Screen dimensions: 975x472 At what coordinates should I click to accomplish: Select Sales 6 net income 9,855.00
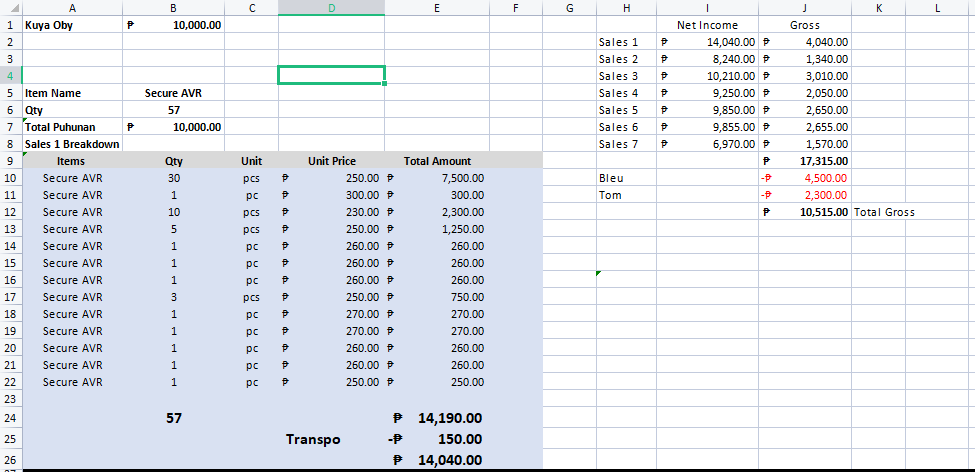click(707, 127)
